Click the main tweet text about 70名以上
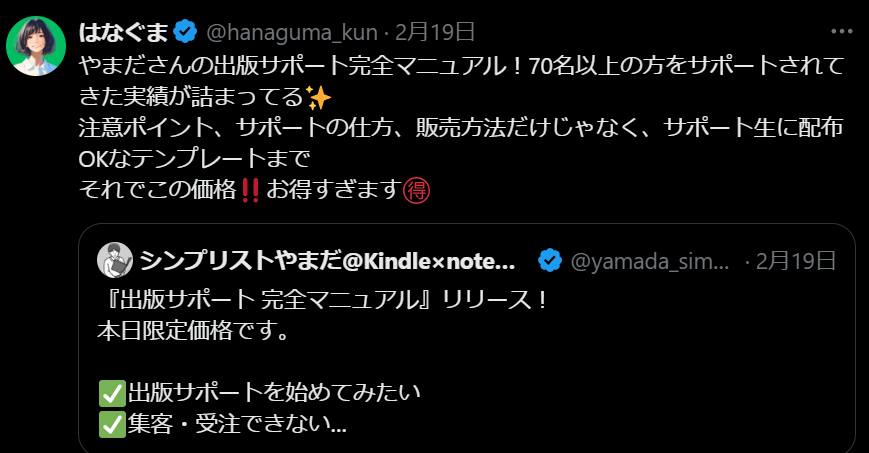This screenshot has width=869, height=453. (x=461, y=82)
